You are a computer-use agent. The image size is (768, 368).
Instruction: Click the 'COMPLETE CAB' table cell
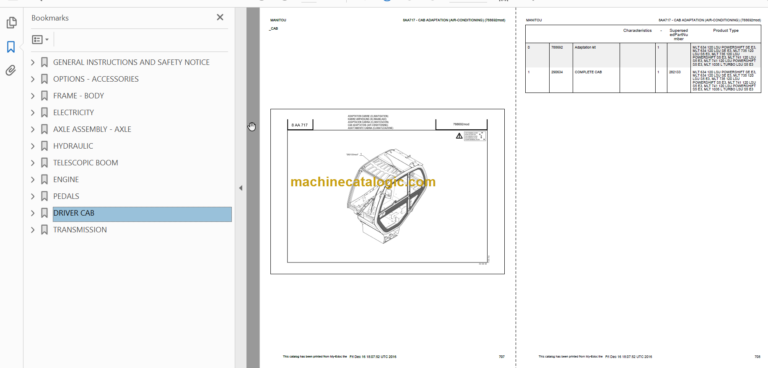point(596,80)
